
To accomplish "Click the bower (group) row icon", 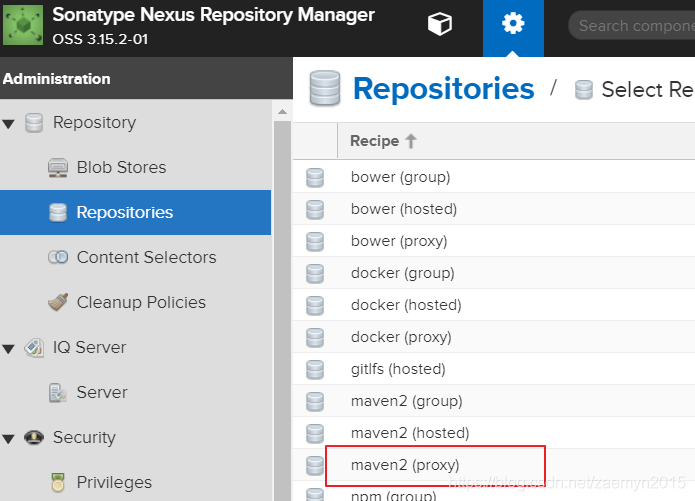I will point(315,177).
